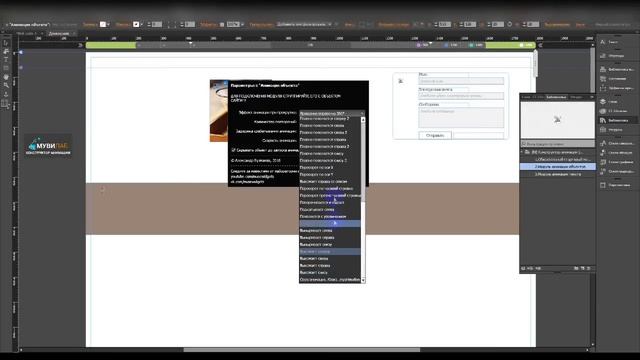This screenshot has height=360, width=640.
Task: Click the Muse logo image on the canvas
Action: point(48,146)
